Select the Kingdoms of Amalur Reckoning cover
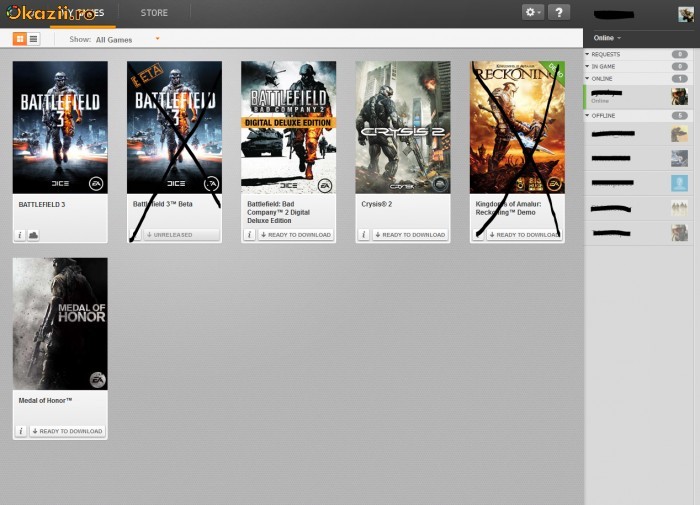The width and height of the screenshot is (700, 505). coord(517,127)
